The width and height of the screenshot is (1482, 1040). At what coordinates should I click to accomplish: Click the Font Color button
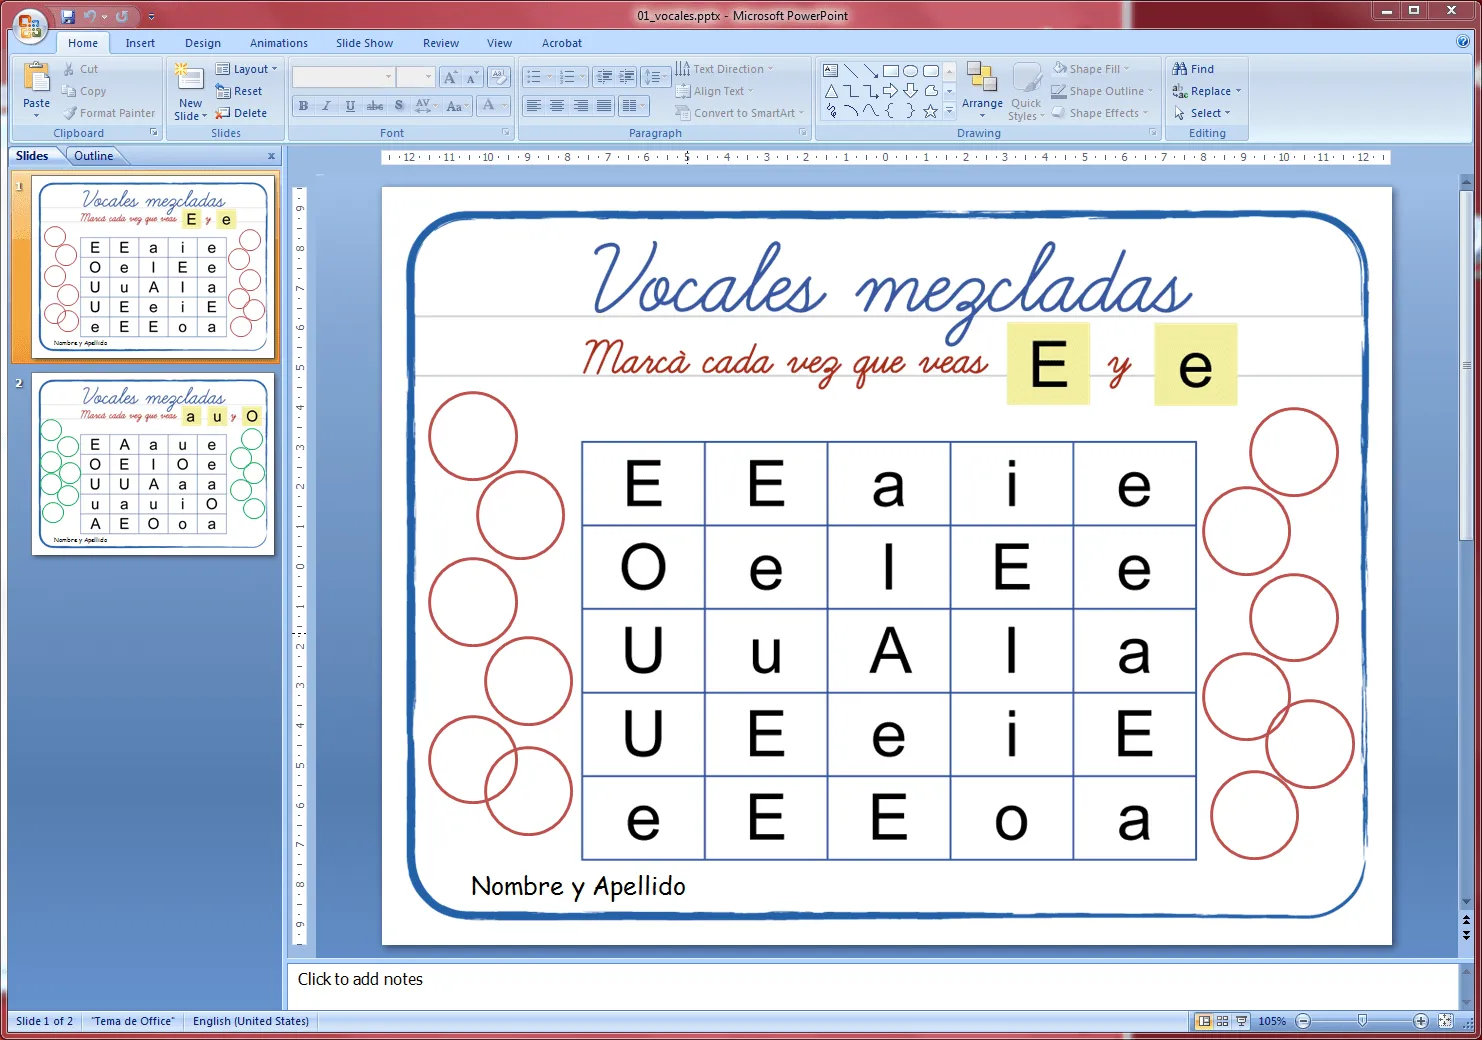tap(493, 105)
